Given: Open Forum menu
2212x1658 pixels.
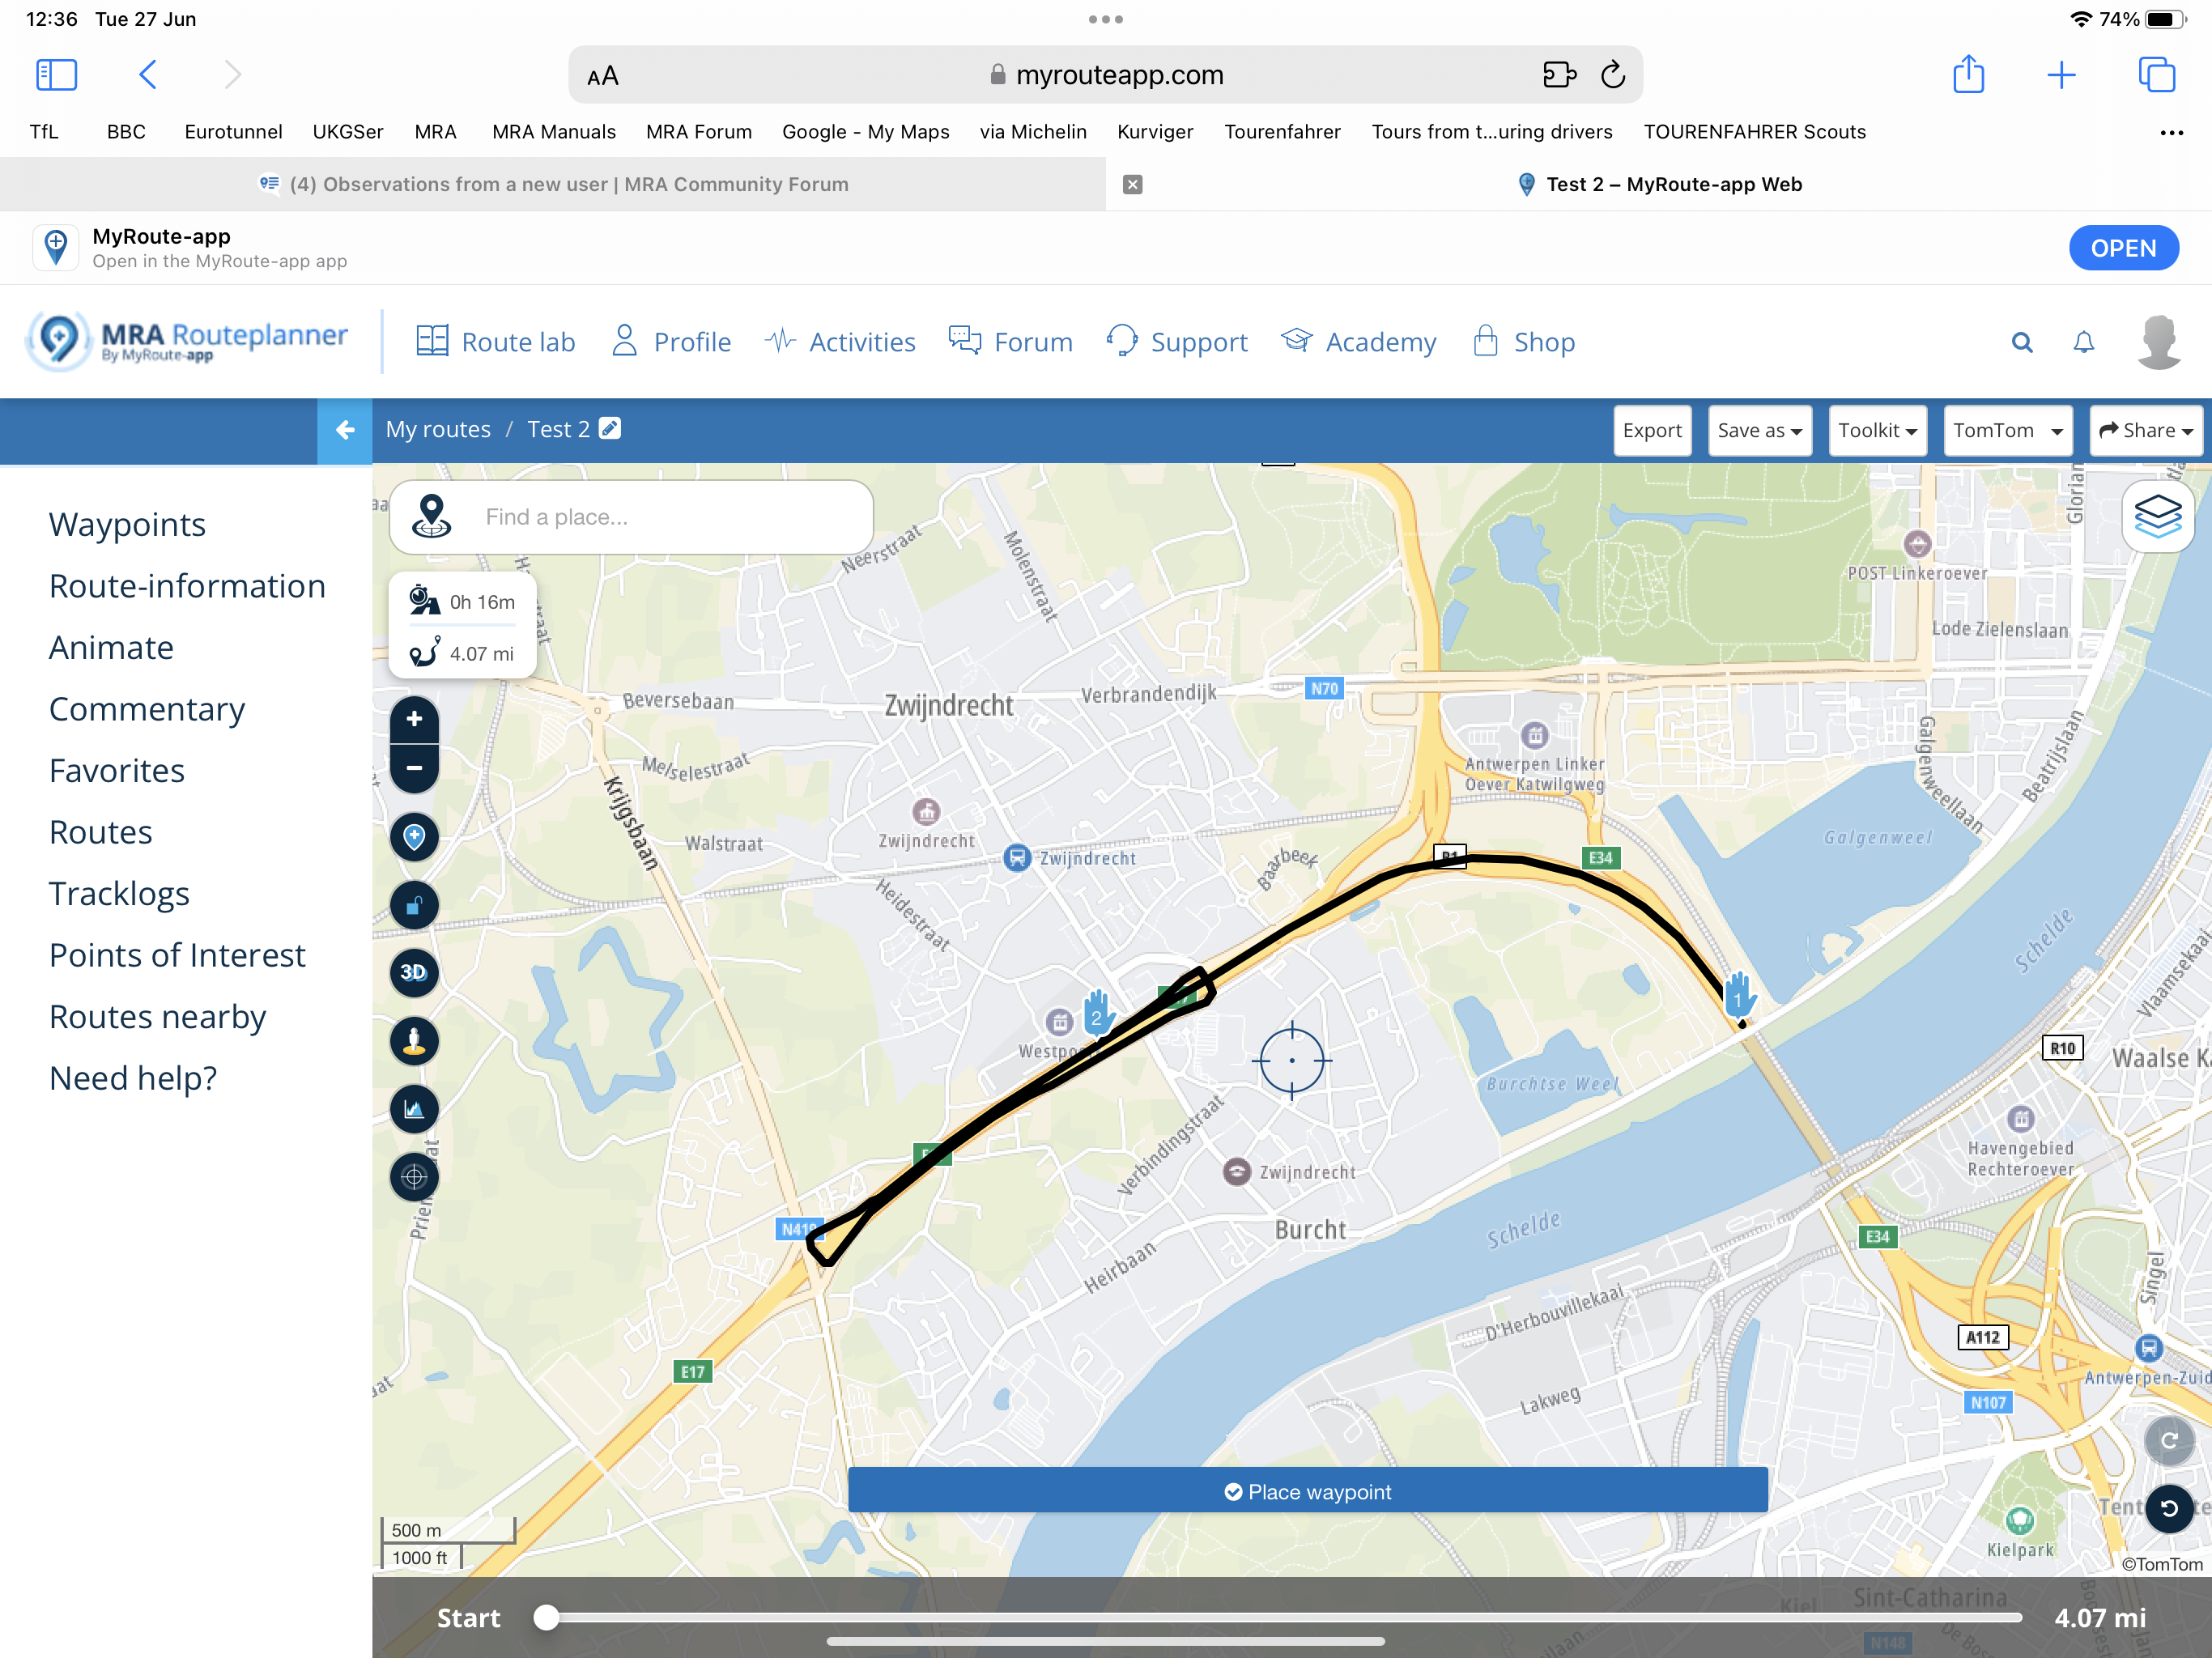Looking at the screenshot, I should pos(1010,342).
